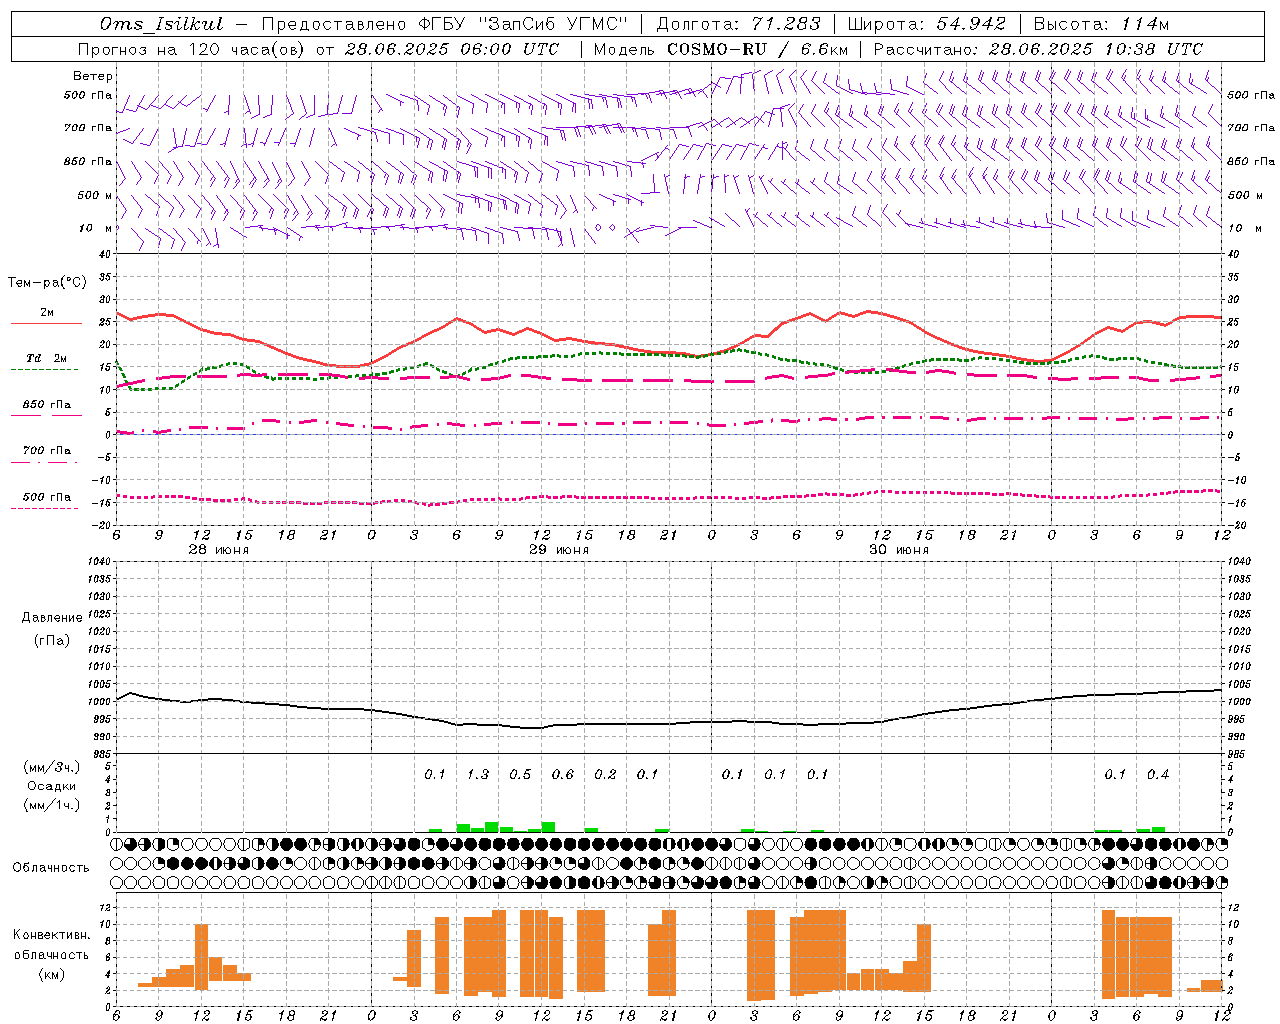Click the dash-dot line sample under 700 гПа legend

coord(44,462)
